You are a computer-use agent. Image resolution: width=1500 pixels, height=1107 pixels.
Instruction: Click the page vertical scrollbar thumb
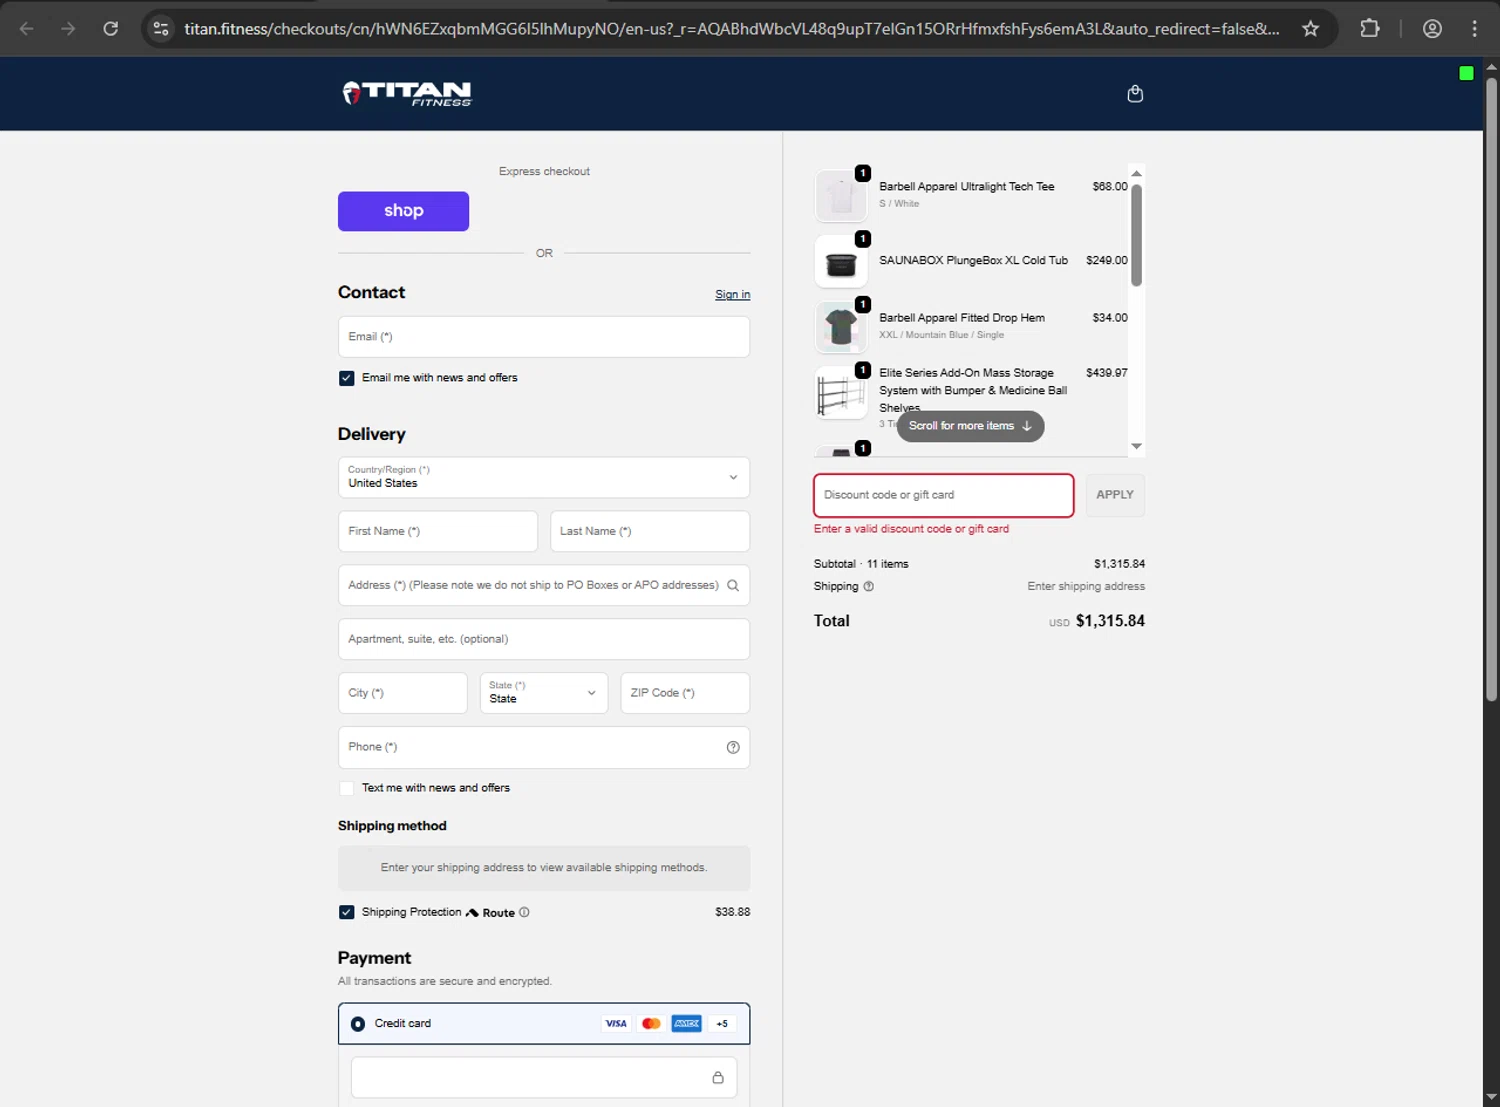click(1491, 390)
